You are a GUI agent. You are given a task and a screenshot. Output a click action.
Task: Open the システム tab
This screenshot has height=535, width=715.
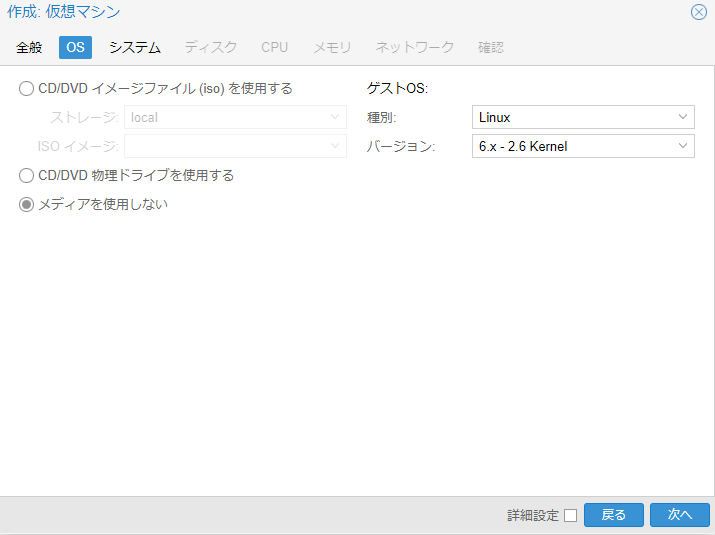pyautogui.click(x=135, y=47)
